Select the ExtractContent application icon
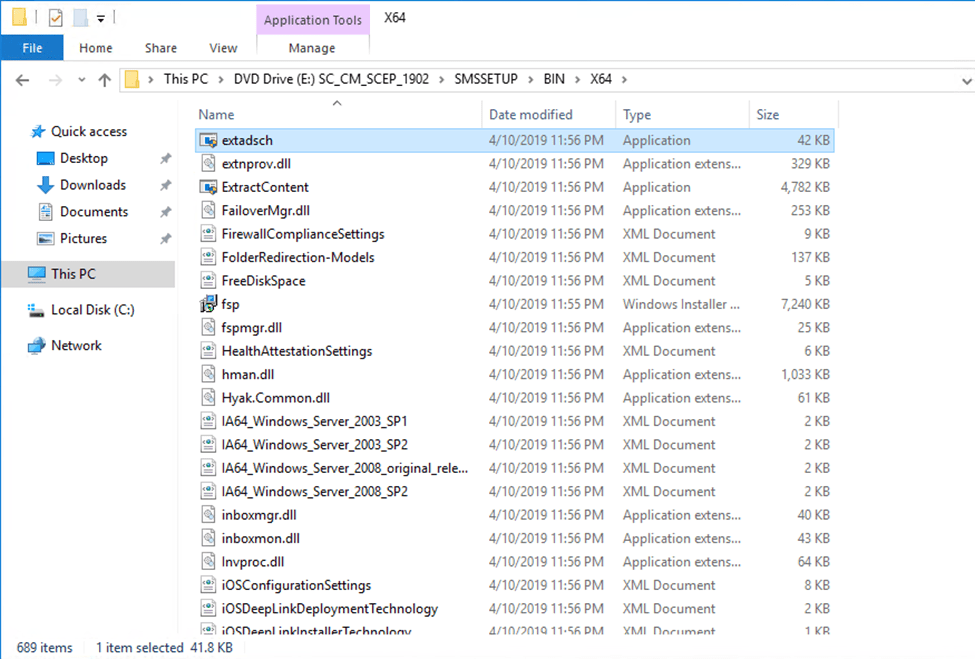This screenshot has width=975, height=659. pos(208,187)
